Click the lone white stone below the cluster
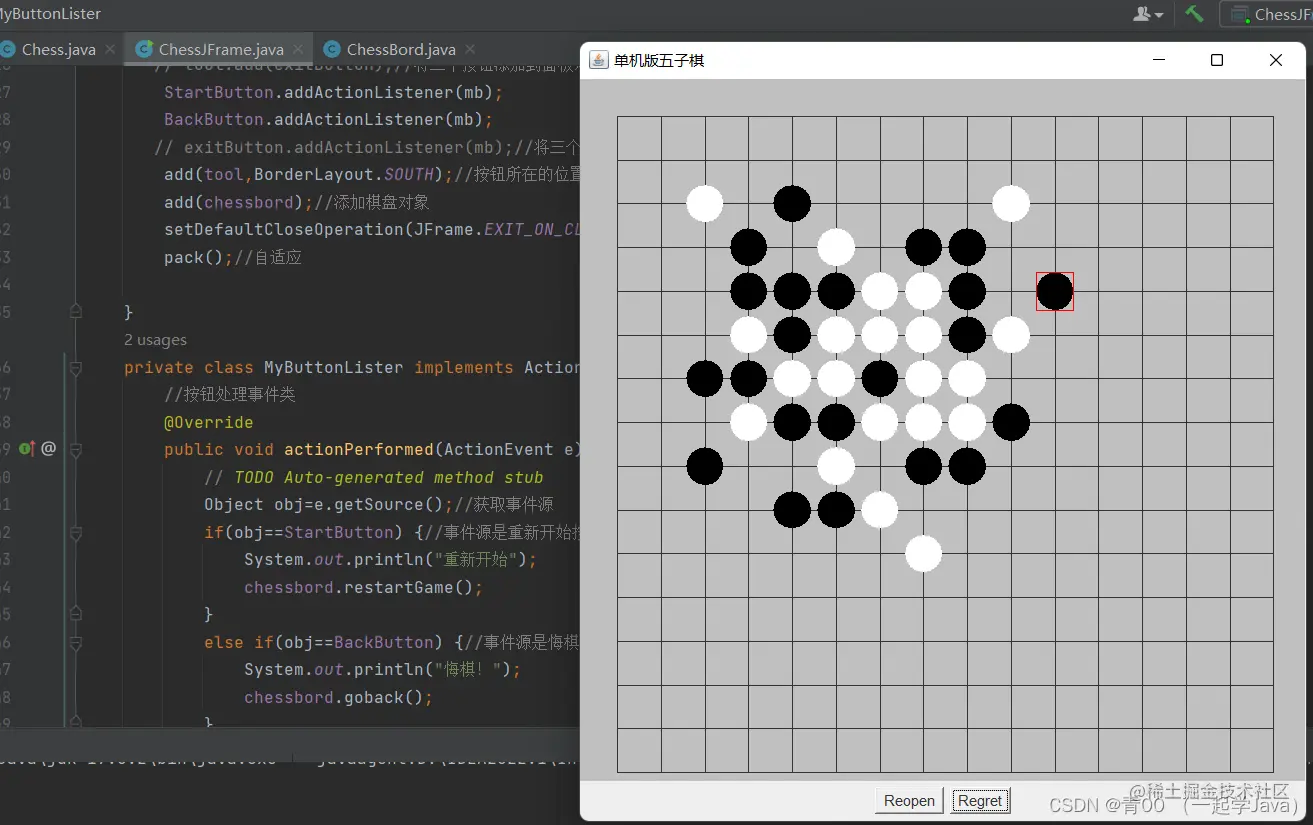 pyautogui.click(x=923, y=553)
